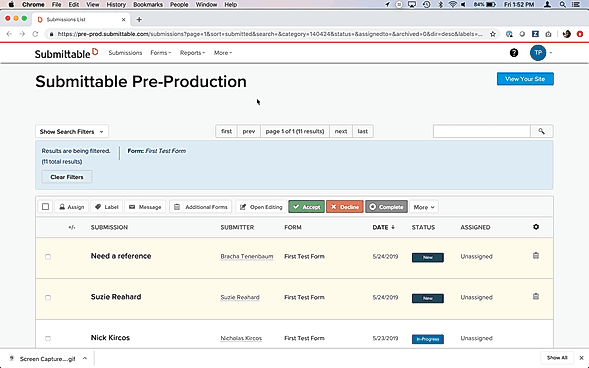Reload the page in Chrome
This screenshot has width=589, height=368.
coord(35,34)
